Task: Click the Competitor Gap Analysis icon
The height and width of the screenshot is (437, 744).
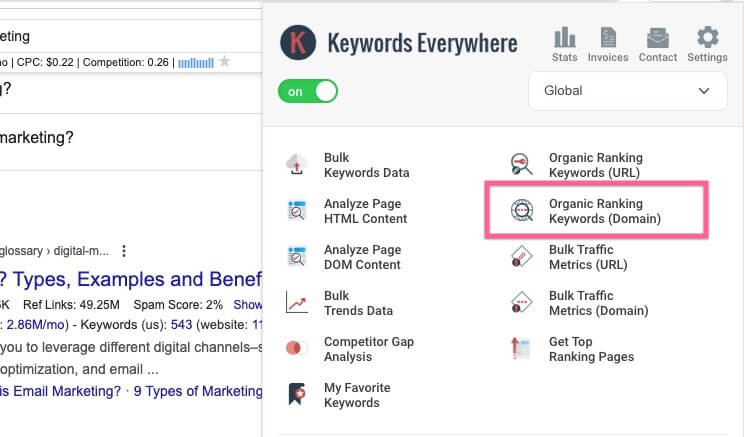Action: [x=296, y=348]
